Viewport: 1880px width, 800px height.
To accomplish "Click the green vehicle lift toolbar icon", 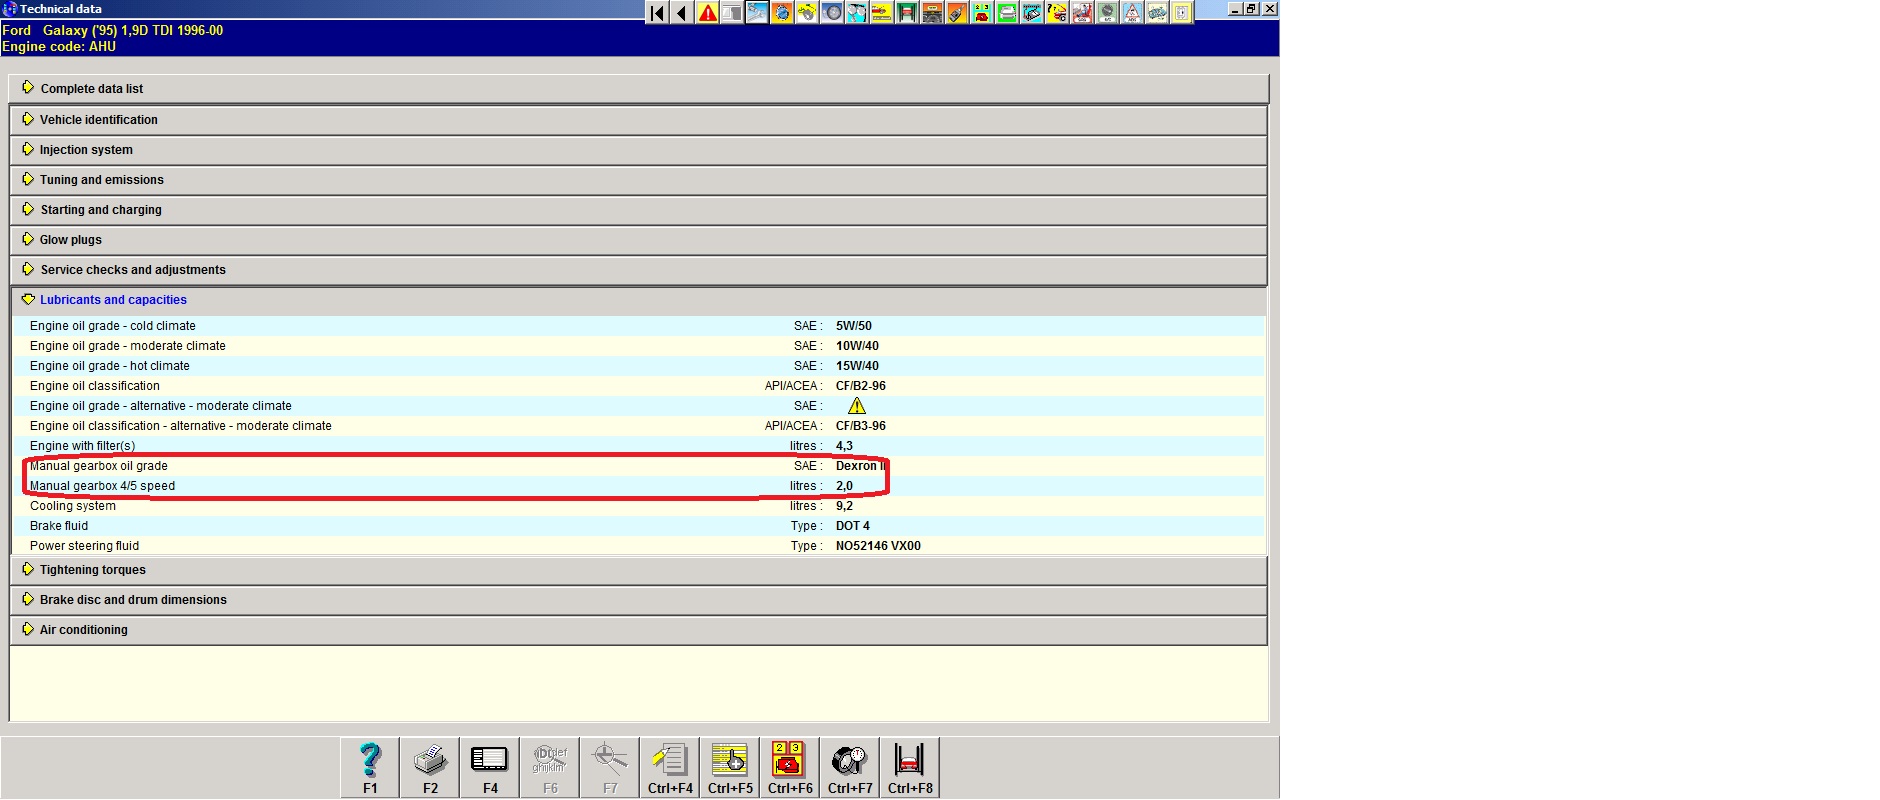I will (x=907, y=13).
